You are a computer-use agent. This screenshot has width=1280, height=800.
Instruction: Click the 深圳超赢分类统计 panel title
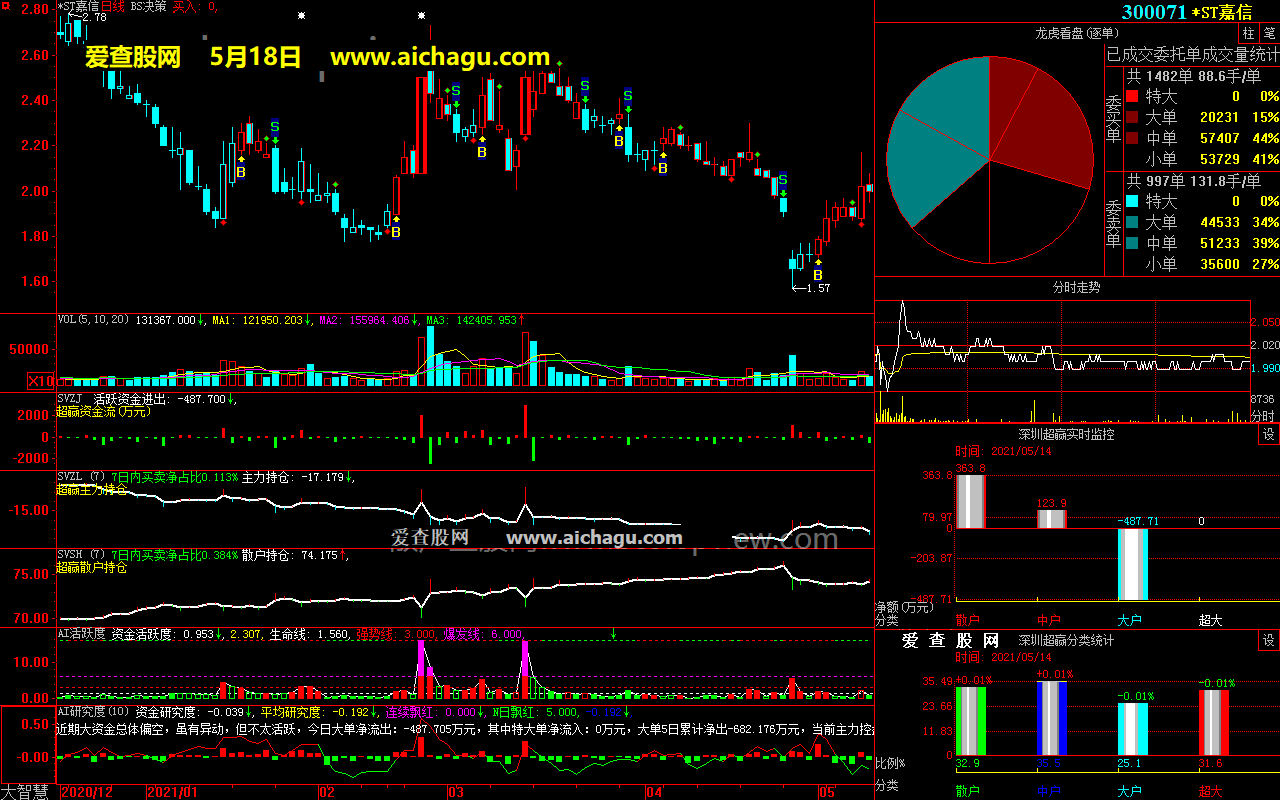(1066, 640)
